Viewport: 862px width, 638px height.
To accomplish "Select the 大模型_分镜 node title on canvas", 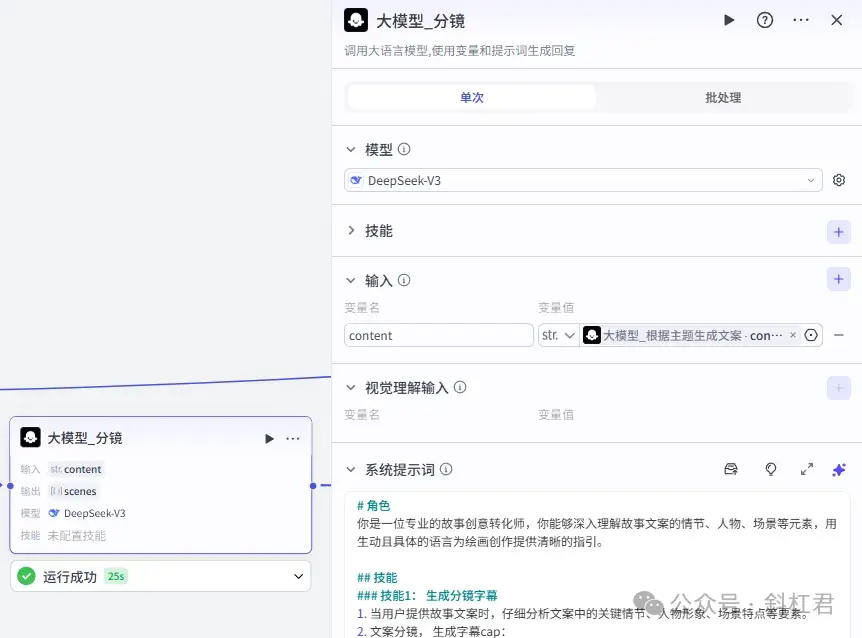I will pyautogui.click(x=85, y=438).
